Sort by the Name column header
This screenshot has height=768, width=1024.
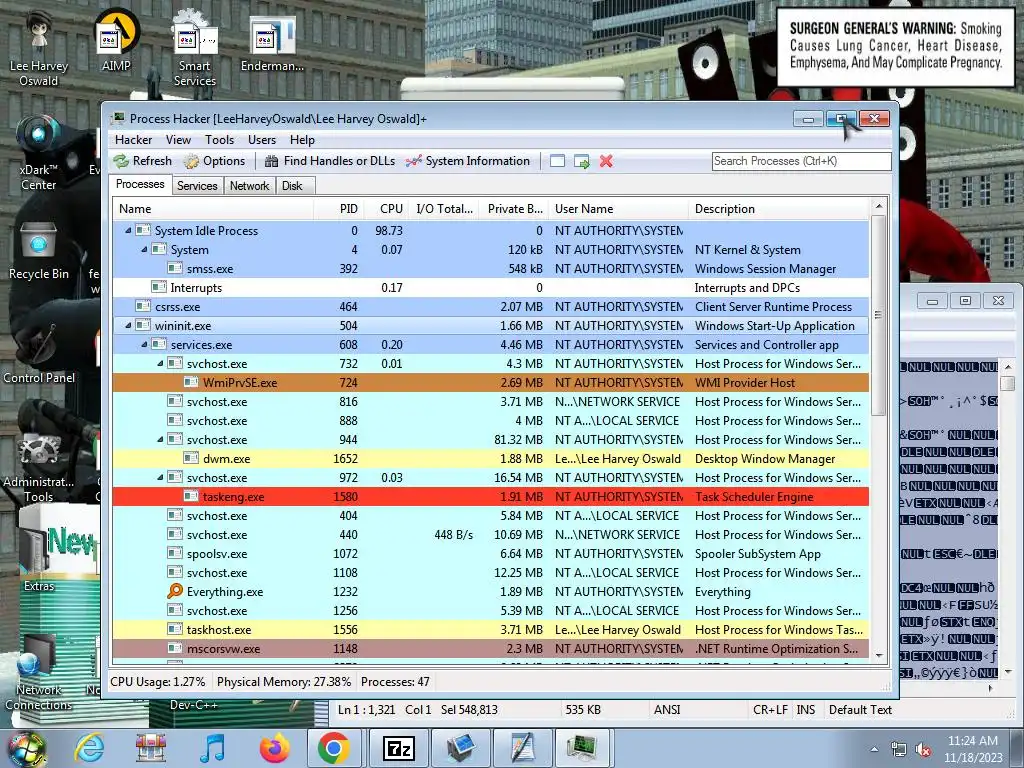coord(213,209)
